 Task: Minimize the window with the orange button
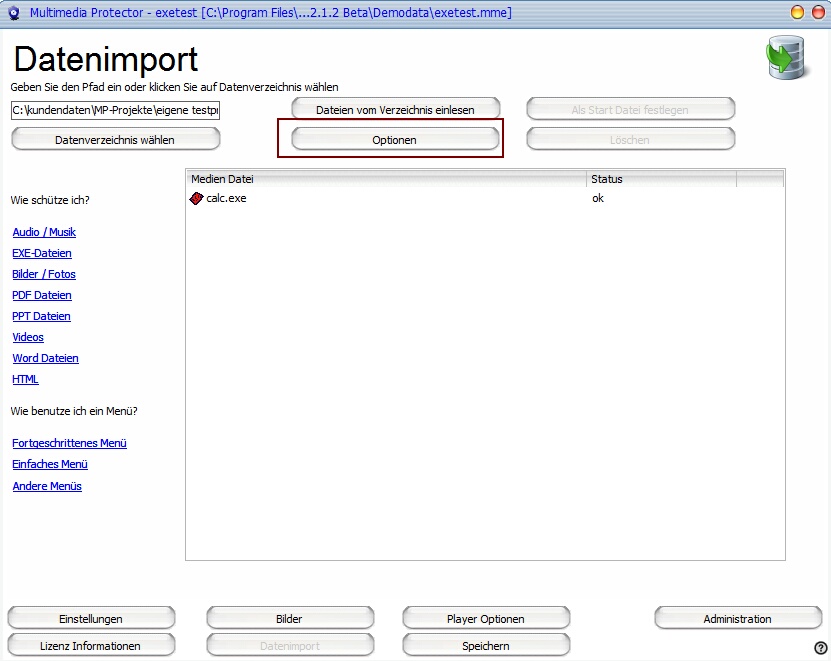(x=797, y=12)
